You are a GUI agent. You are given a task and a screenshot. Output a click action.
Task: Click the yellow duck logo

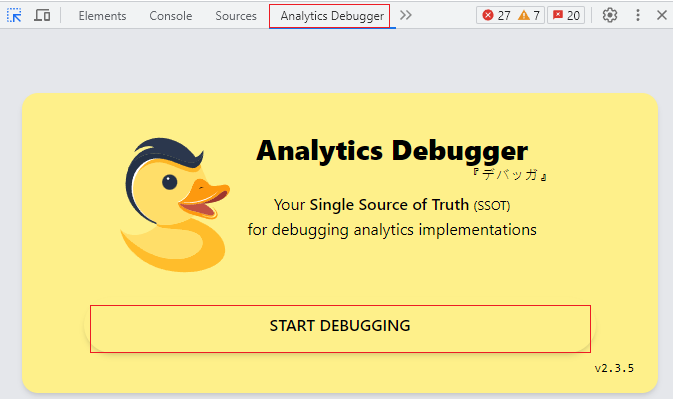click(175, 205)
